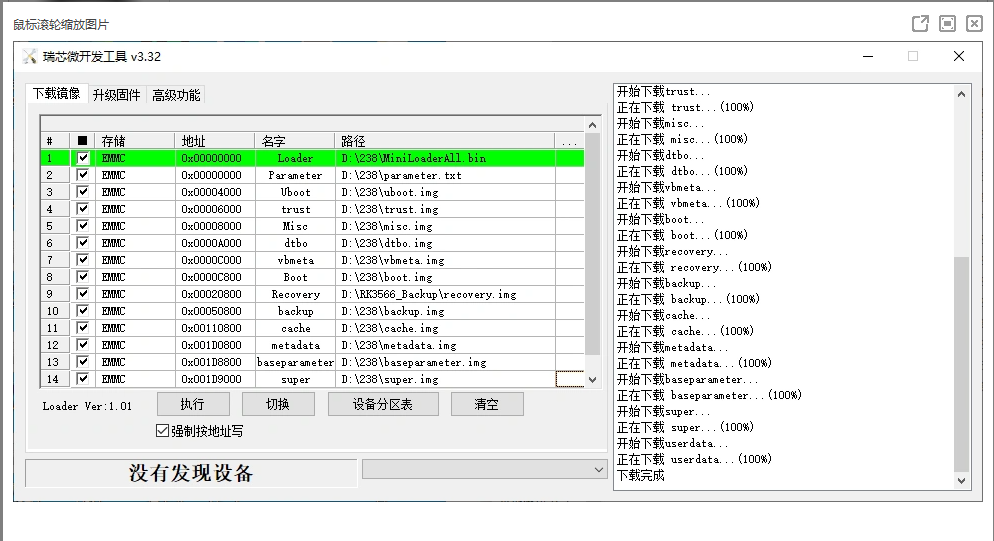This screenshot has width=994, height=541.
Task: Toggle the Recovery row checkbox
Action: click(83, 294)
